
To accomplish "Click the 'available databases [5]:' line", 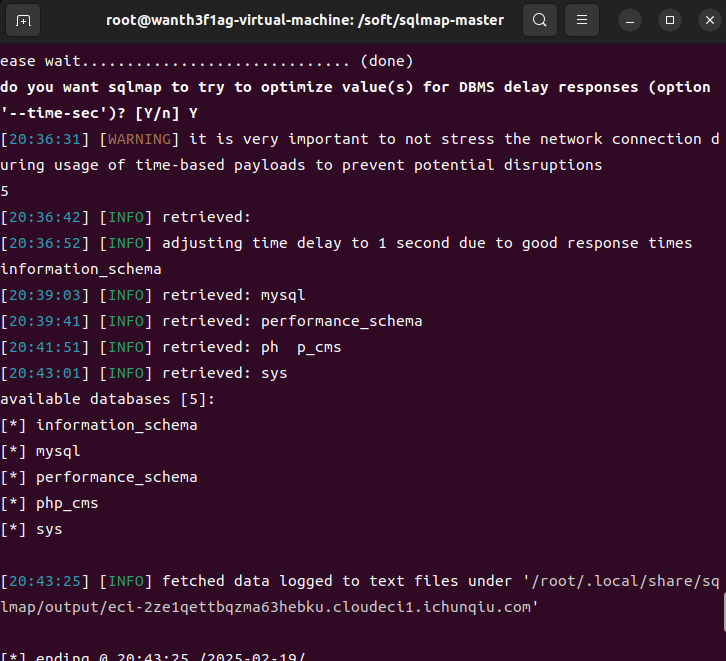I will coord(108,399).
